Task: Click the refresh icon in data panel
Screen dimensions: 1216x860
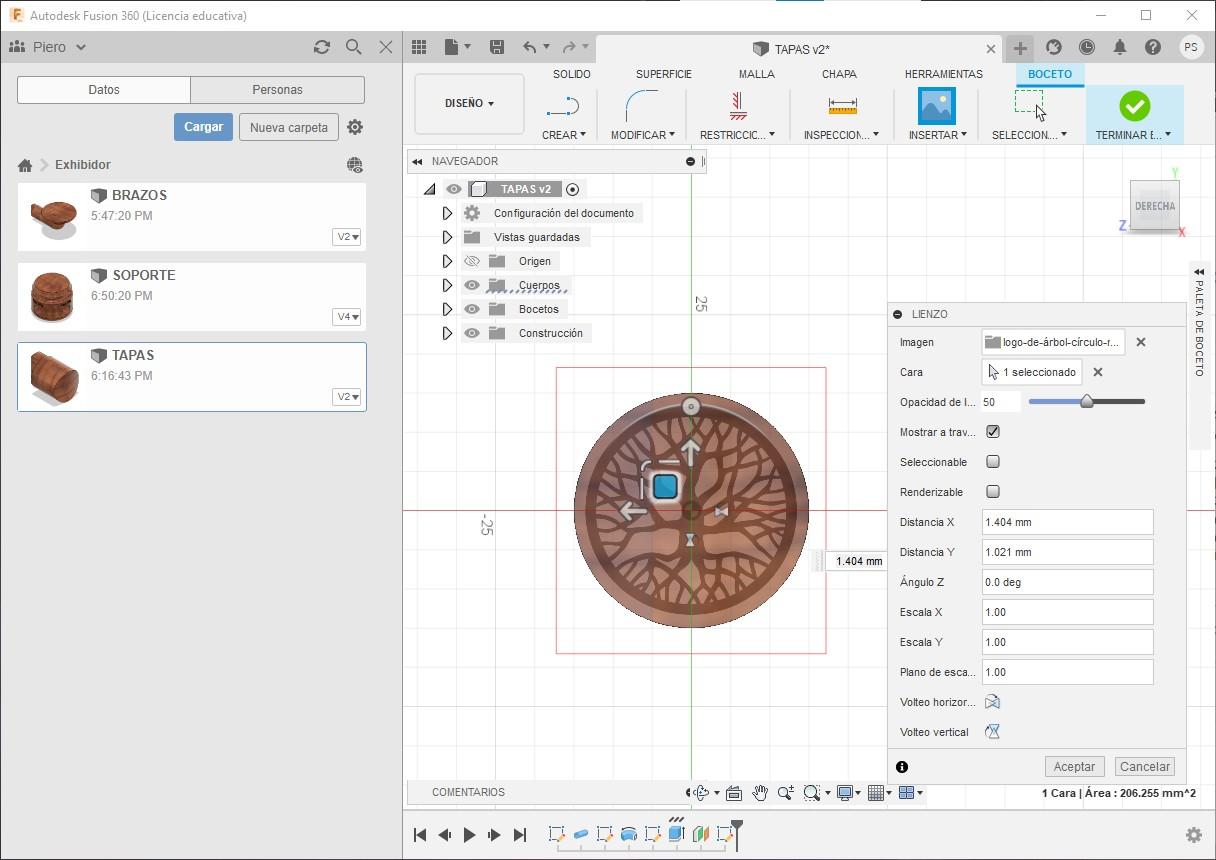Action: coord(321,47)
